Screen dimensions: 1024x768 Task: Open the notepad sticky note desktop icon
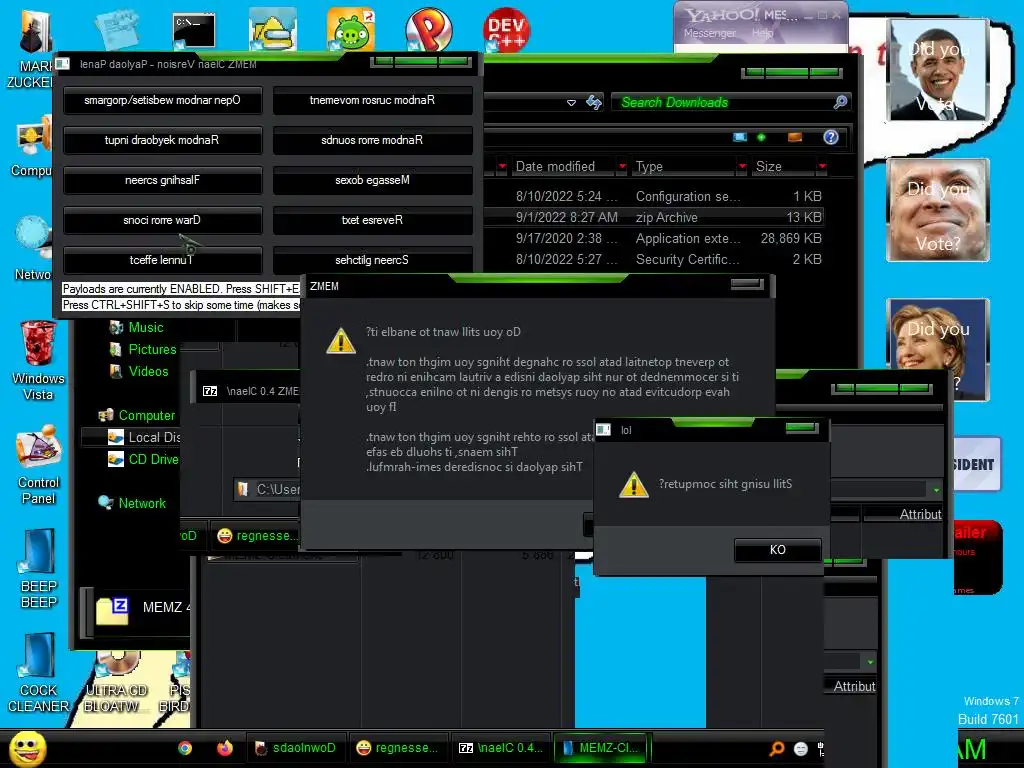pyautogui.click(x=116, y=30)
